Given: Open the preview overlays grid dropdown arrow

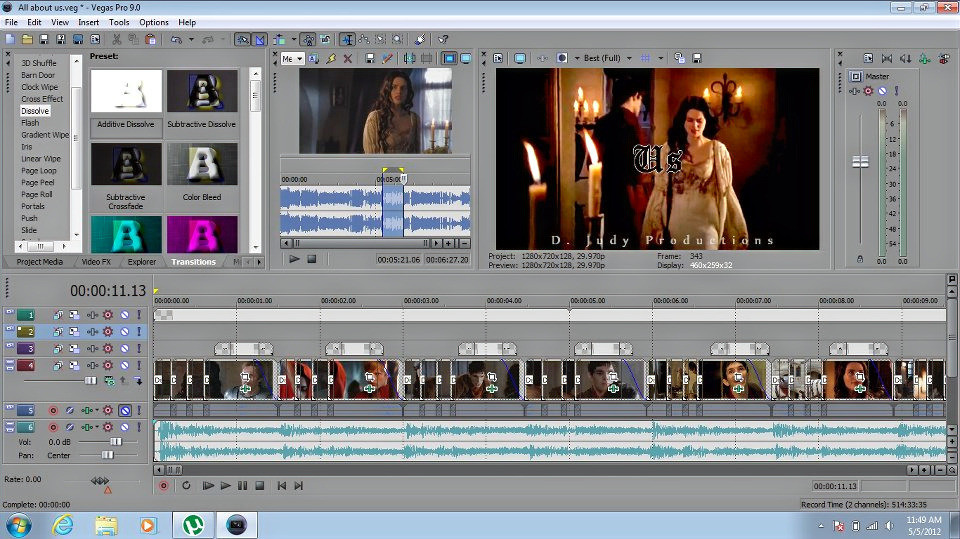Looking at the screenshot, I should click(x=660, y=58).
